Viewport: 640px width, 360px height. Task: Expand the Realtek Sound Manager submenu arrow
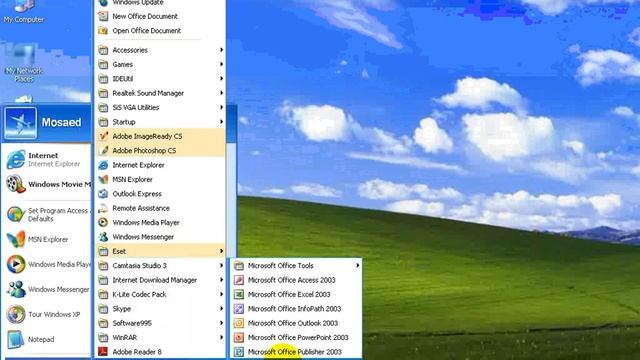(x=222, y=93)
